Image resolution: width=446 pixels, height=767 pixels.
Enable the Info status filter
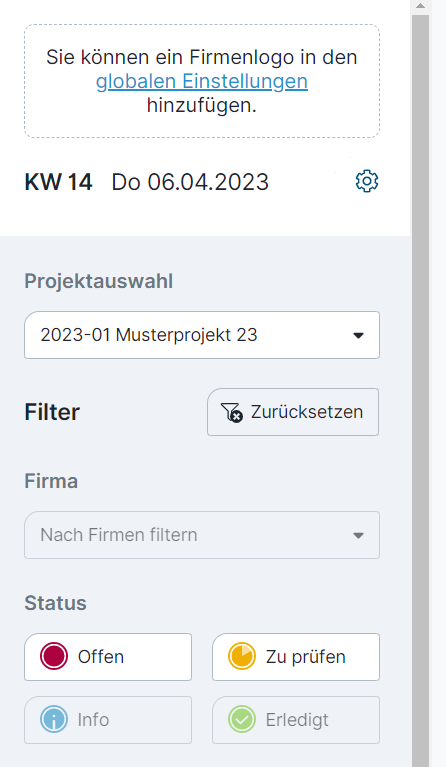(x=108, y=720)
